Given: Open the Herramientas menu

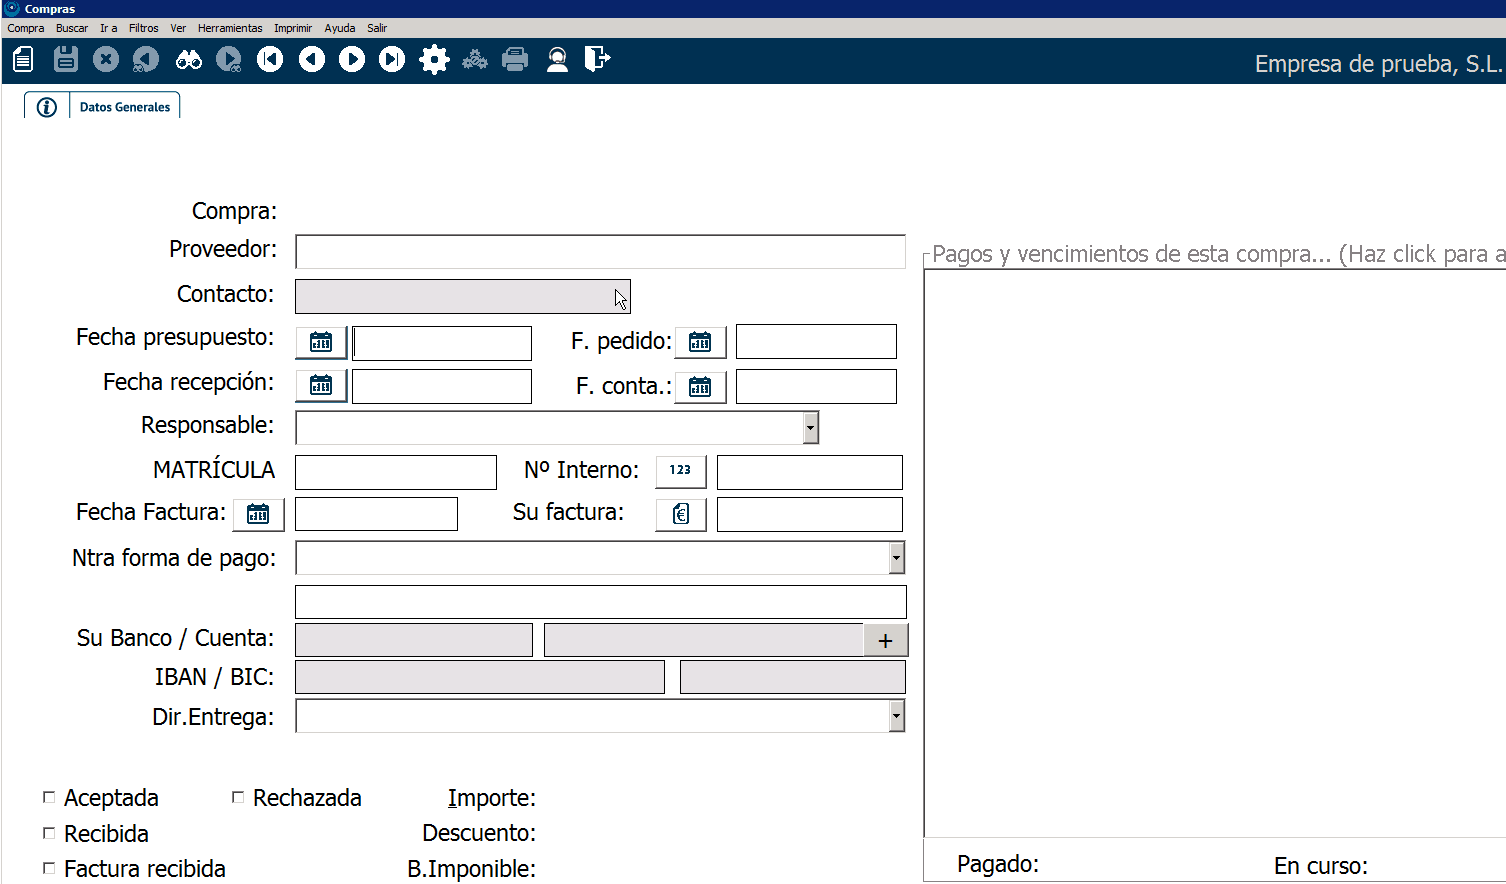Looking at the screenshot, I should click(230, 28).
